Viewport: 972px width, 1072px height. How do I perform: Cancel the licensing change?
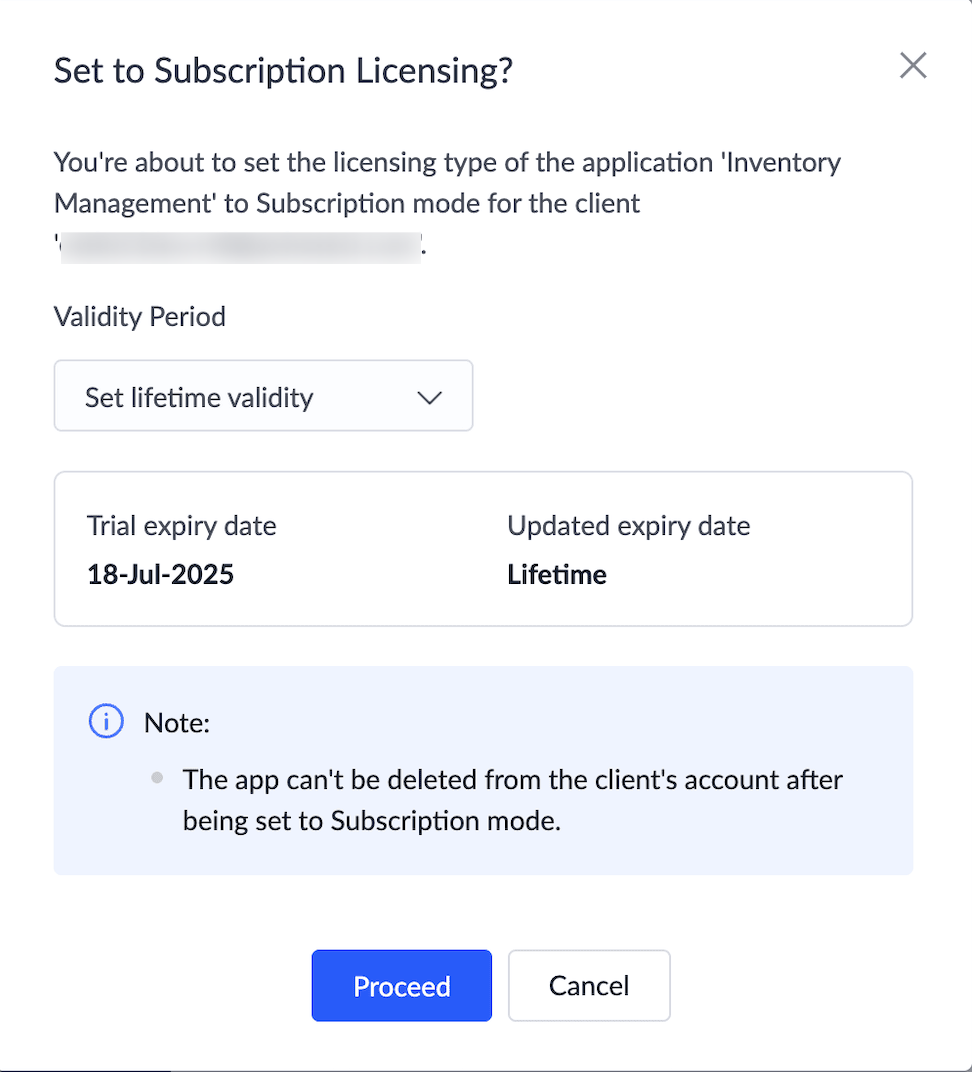coord(589,985)
